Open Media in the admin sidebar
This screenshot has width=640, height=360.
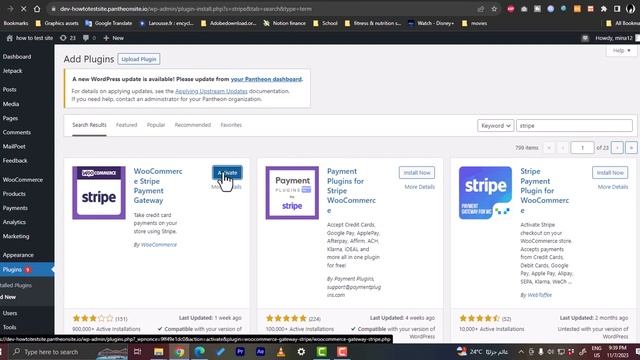[x=11, y=104]
